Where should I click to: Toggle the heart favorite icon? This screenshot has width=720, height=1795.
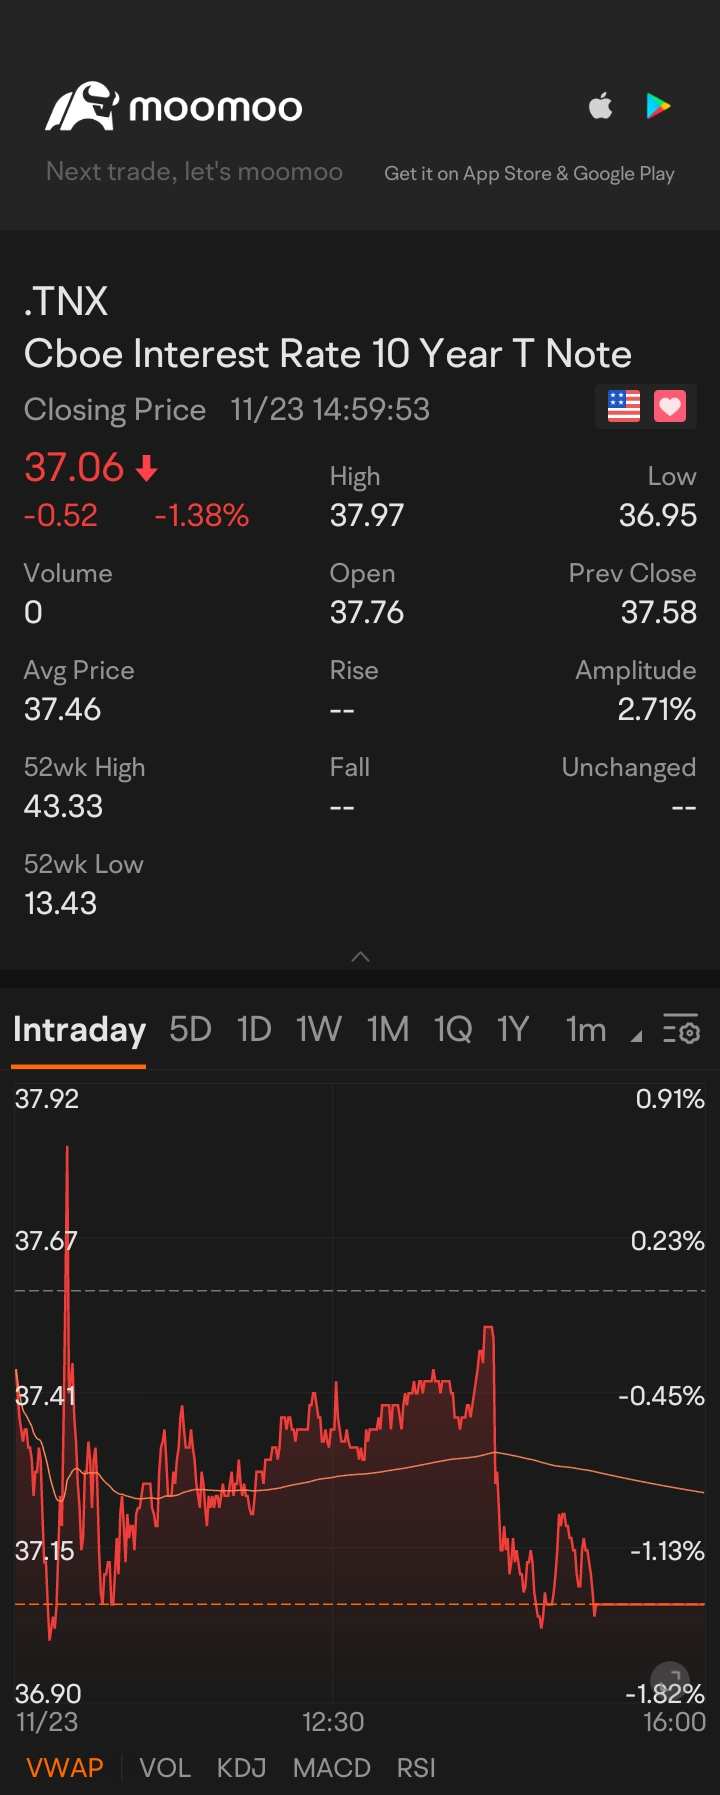(670, 406)
